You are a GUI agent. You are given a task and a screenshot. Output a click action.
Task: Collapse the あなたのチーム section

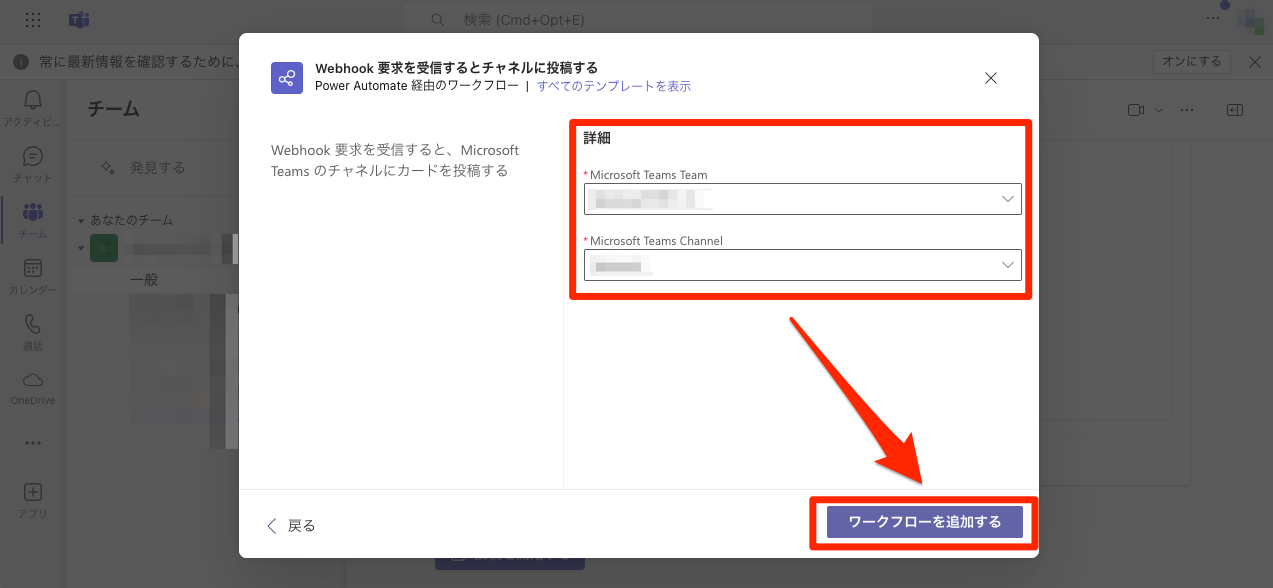tap(82, 220)
